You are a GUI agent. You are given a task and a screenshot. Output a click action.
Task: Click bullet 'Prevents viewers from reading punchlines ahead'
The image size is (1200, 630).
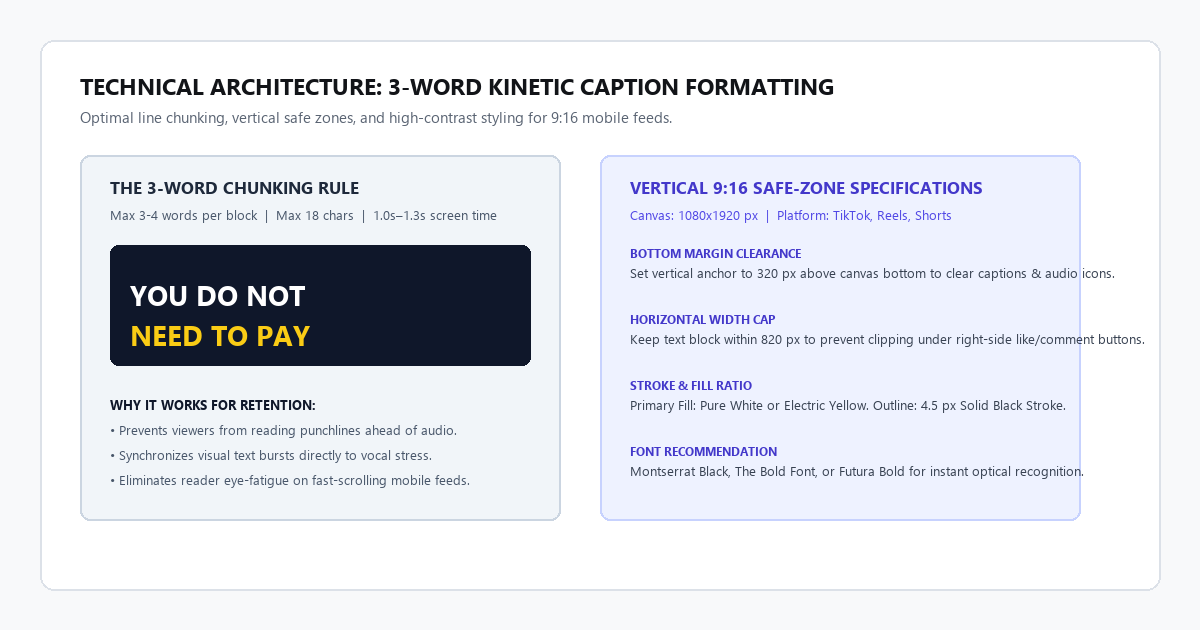point(283,430)
